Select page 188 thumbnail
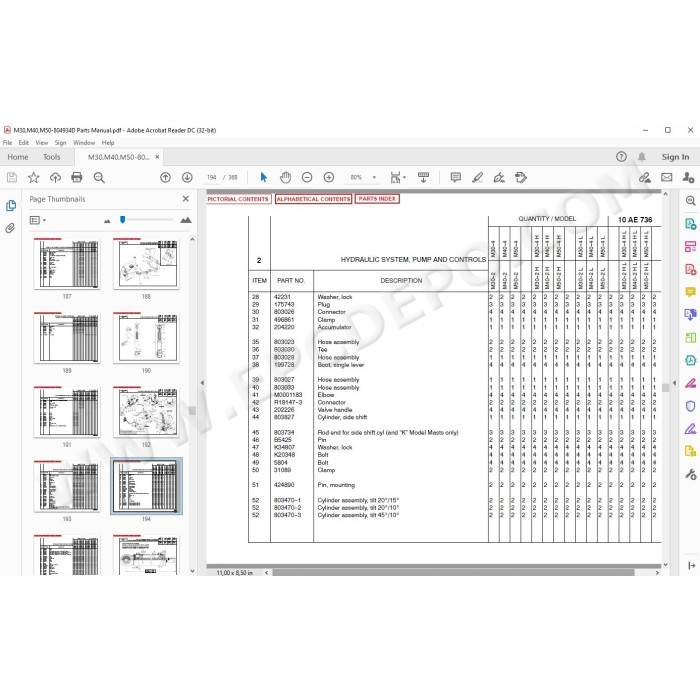The width and height of the screenshot is (700, 700). pyautogui.click(x=146, y=264)
